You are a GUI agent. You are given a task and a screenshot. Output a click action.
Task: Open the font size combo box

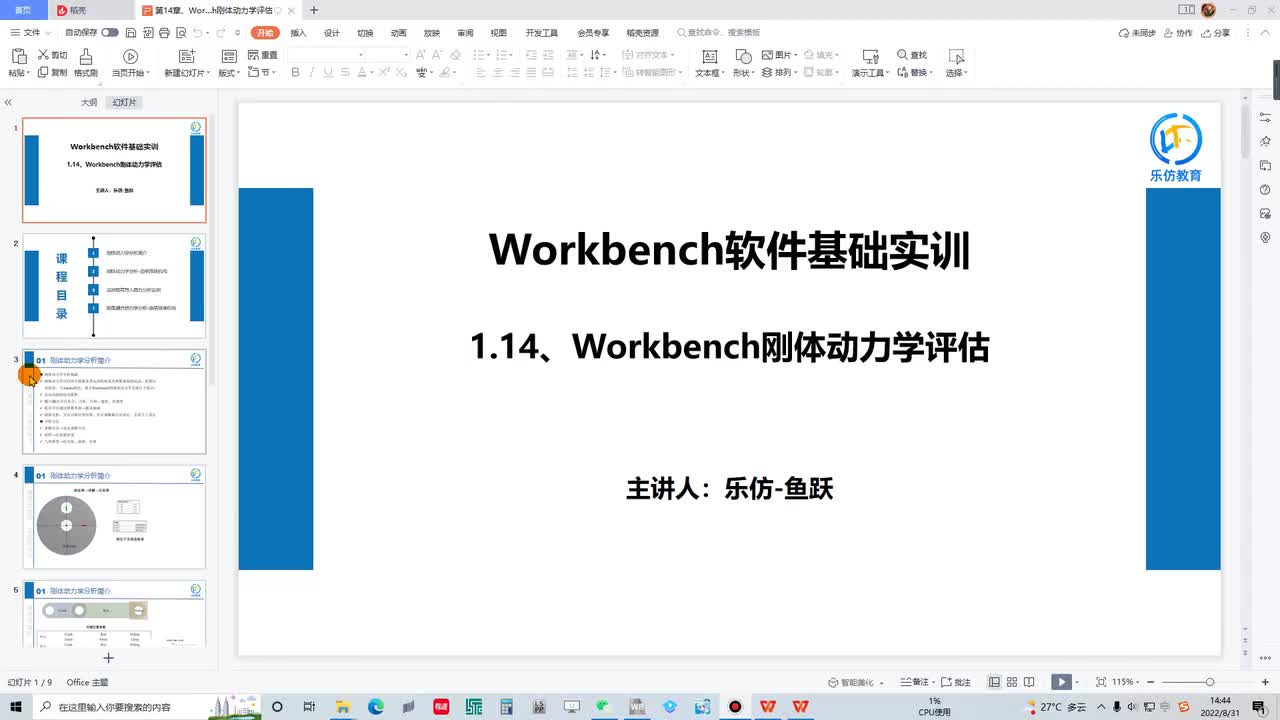coord(387,55)
